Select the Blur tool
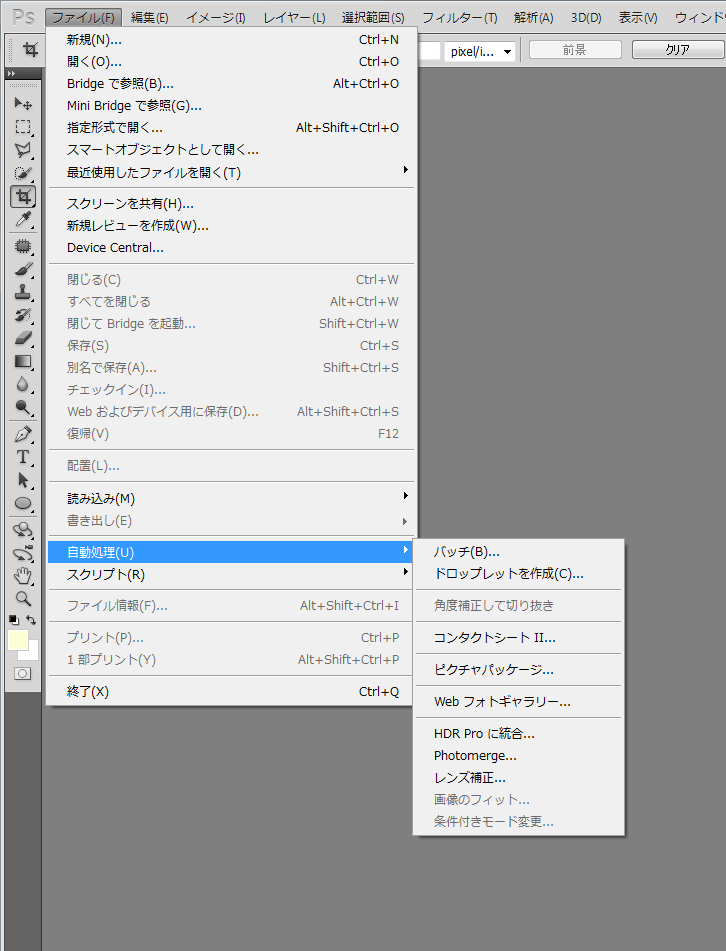This screenshot has width=726, height=951. click(23, 385)
